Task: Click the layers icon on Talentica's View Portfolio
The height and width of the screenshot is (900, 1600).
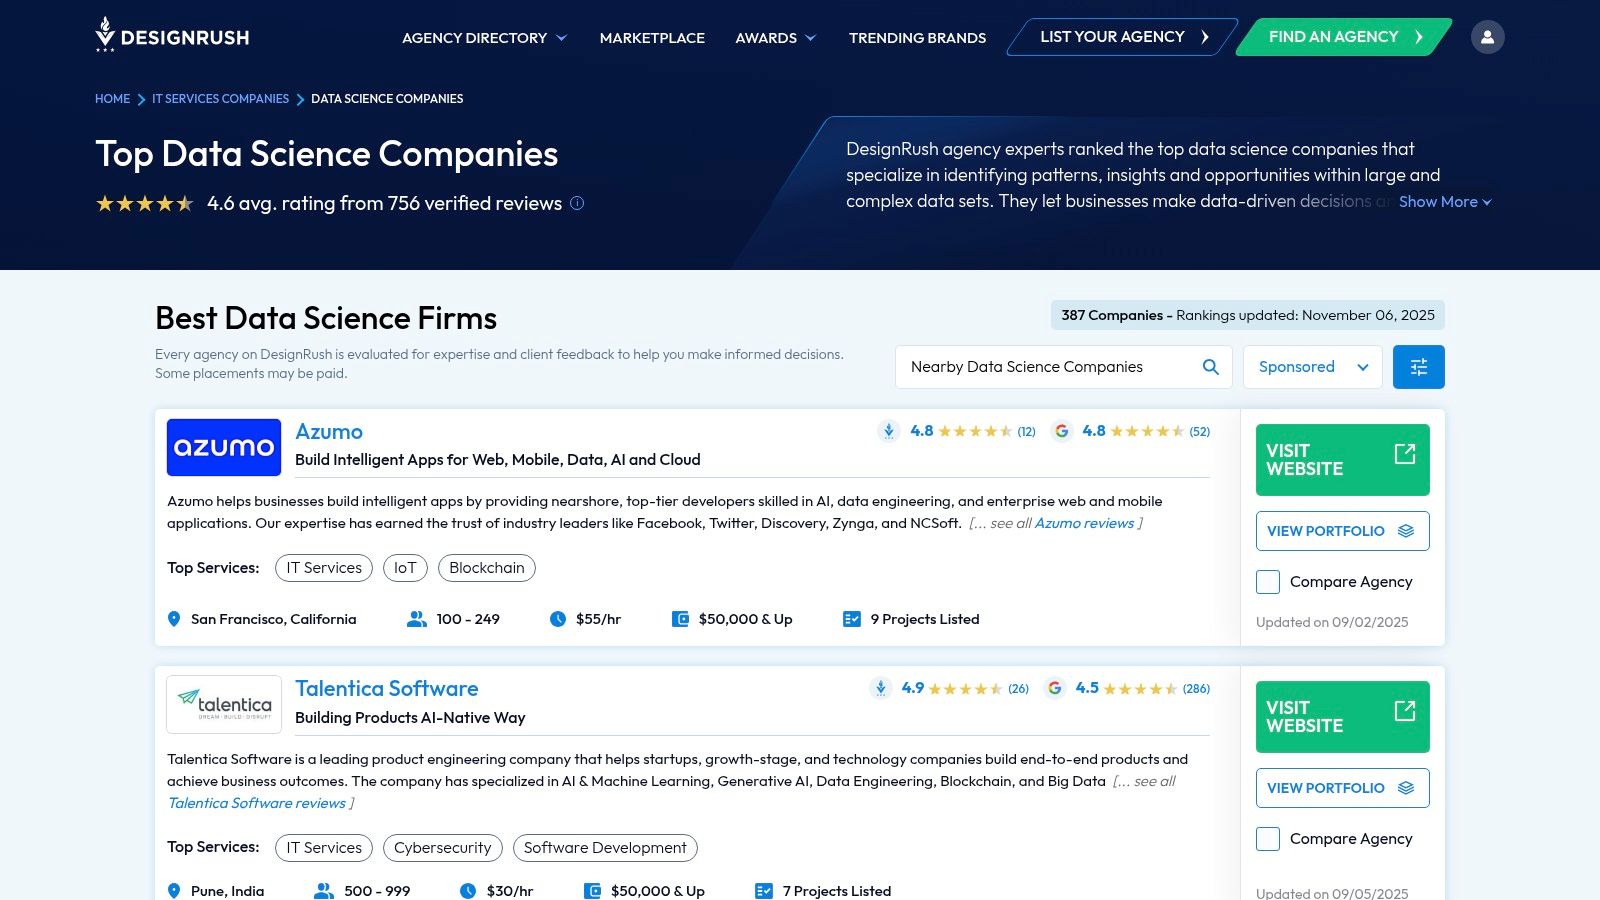Action: (1406, 788)
